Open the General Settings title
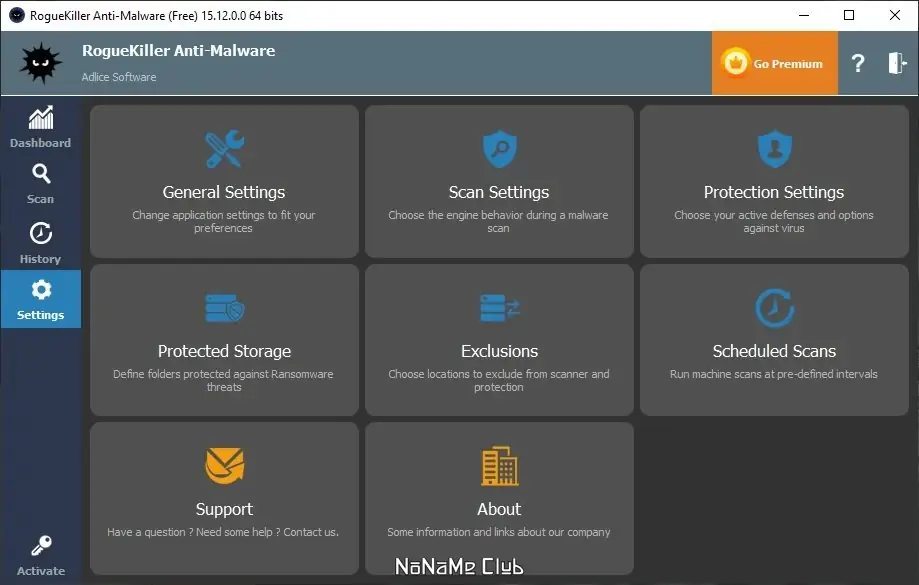 (224, 192)
